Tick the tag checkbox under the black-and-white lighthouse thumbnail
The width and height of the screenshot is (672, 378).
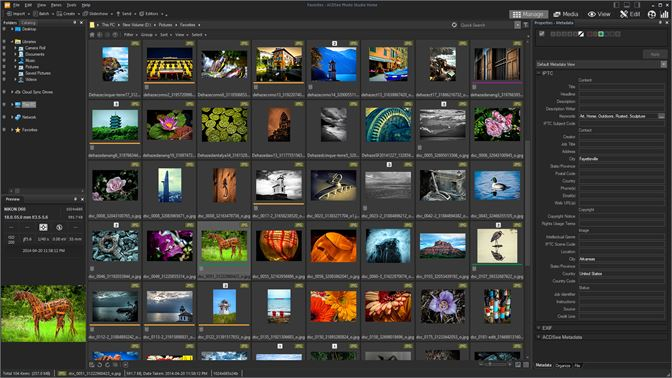[255, 208]
